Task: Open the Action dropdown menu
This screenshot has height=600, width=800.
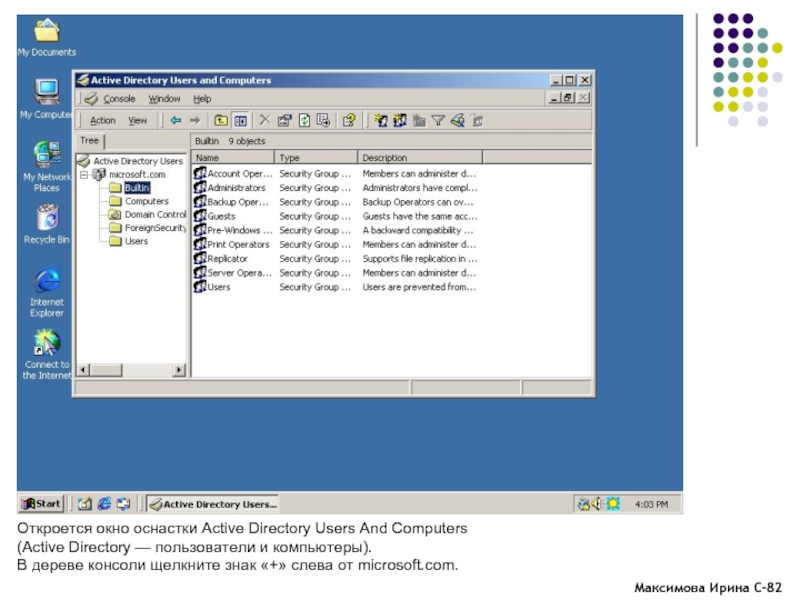Action: tap(103, 120)
